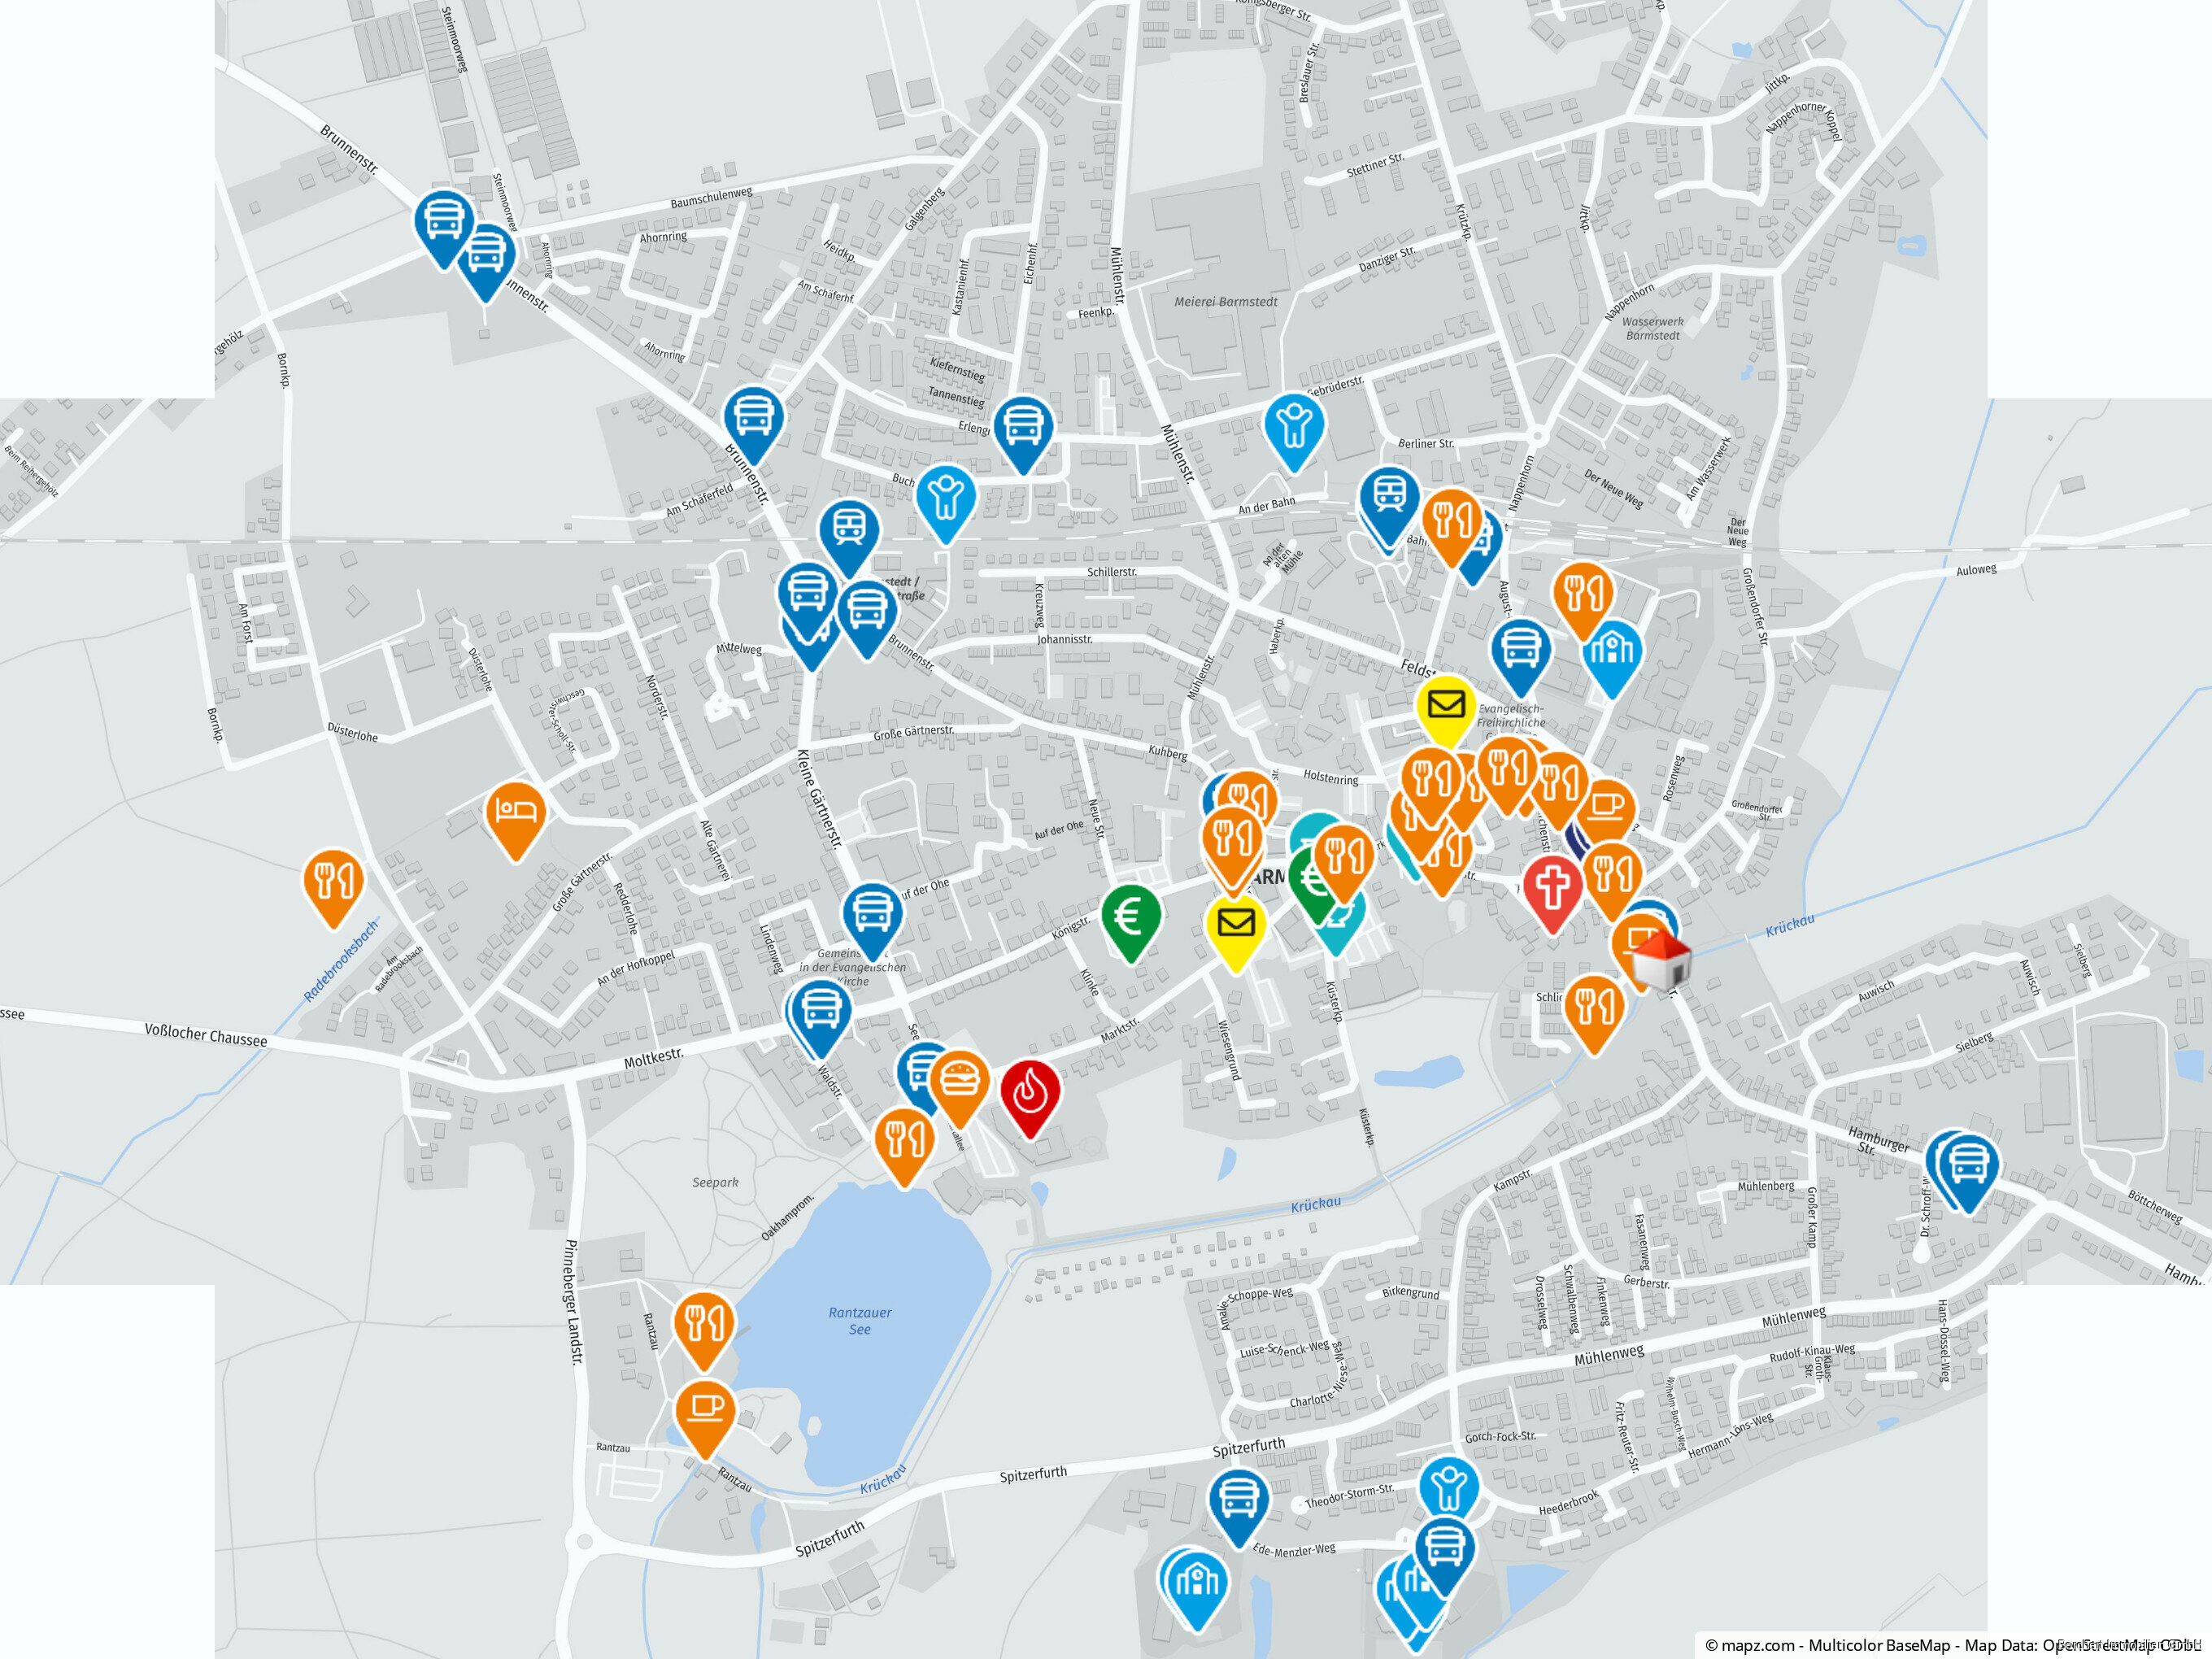Select bus marker above Barmstedt Brunnenstraße label
Image resolution: width=2212 pixels, height=1659 pixels.
(x=849, y=537)
